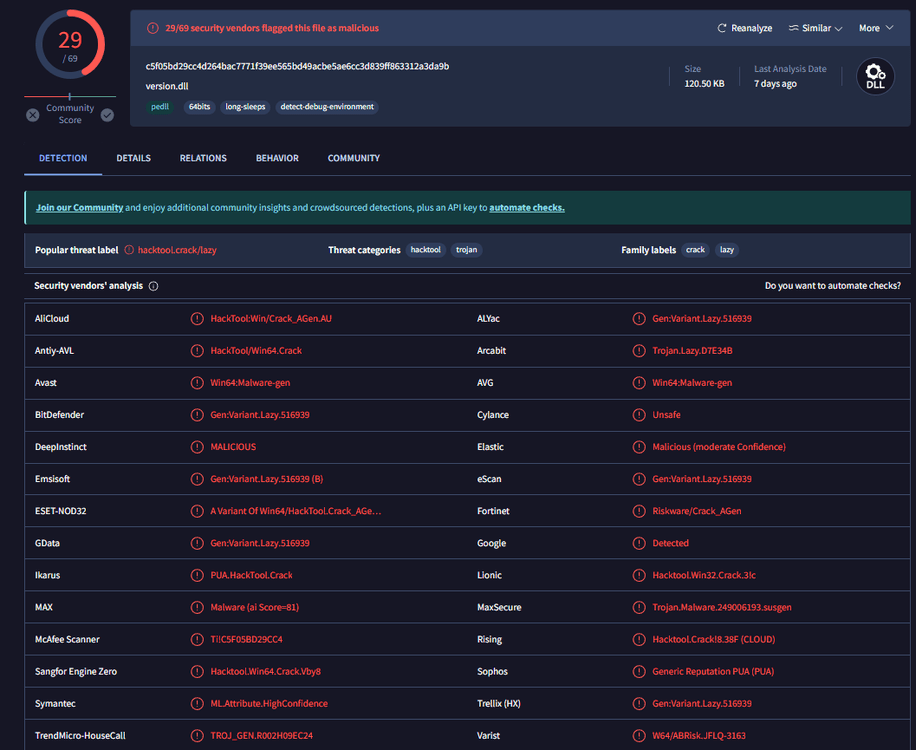
Task: Switch to the Details tab
Action: coord(133,158)
